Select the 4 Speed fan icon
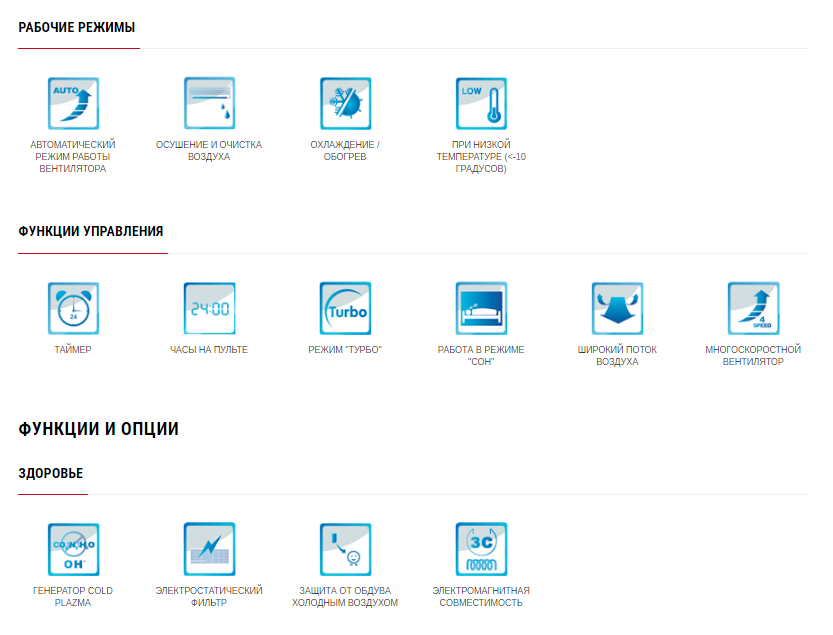Image resolution: width=833 pixels, height=635 pixels. point(753,308)
